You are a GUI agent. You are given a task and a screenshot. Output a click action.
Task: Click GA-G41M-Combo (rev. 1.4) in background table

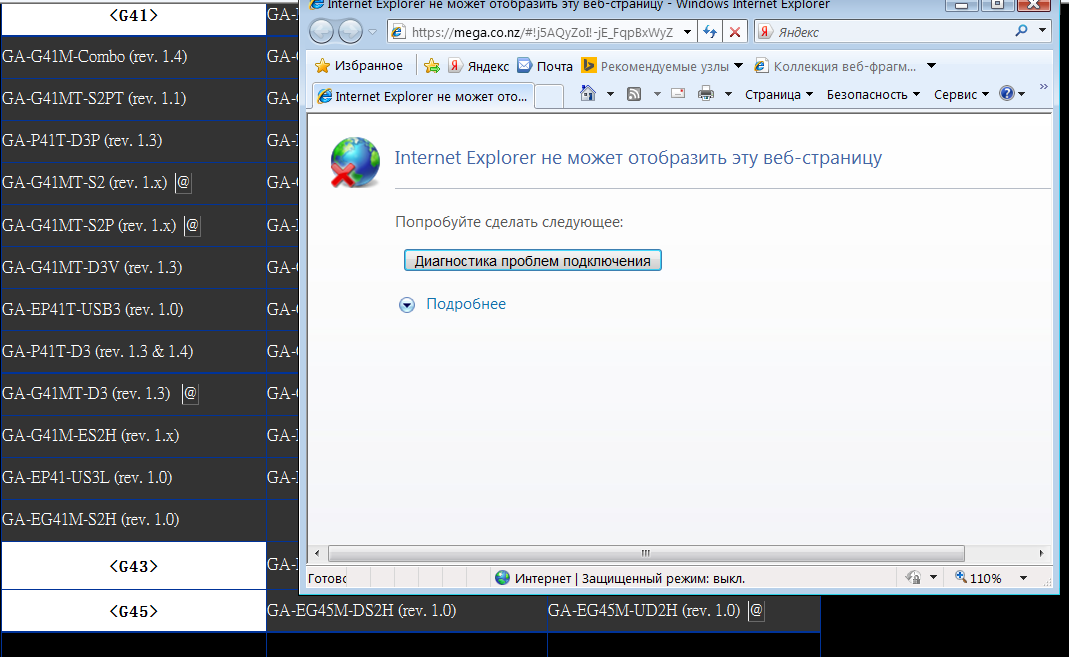pos(95,57)
